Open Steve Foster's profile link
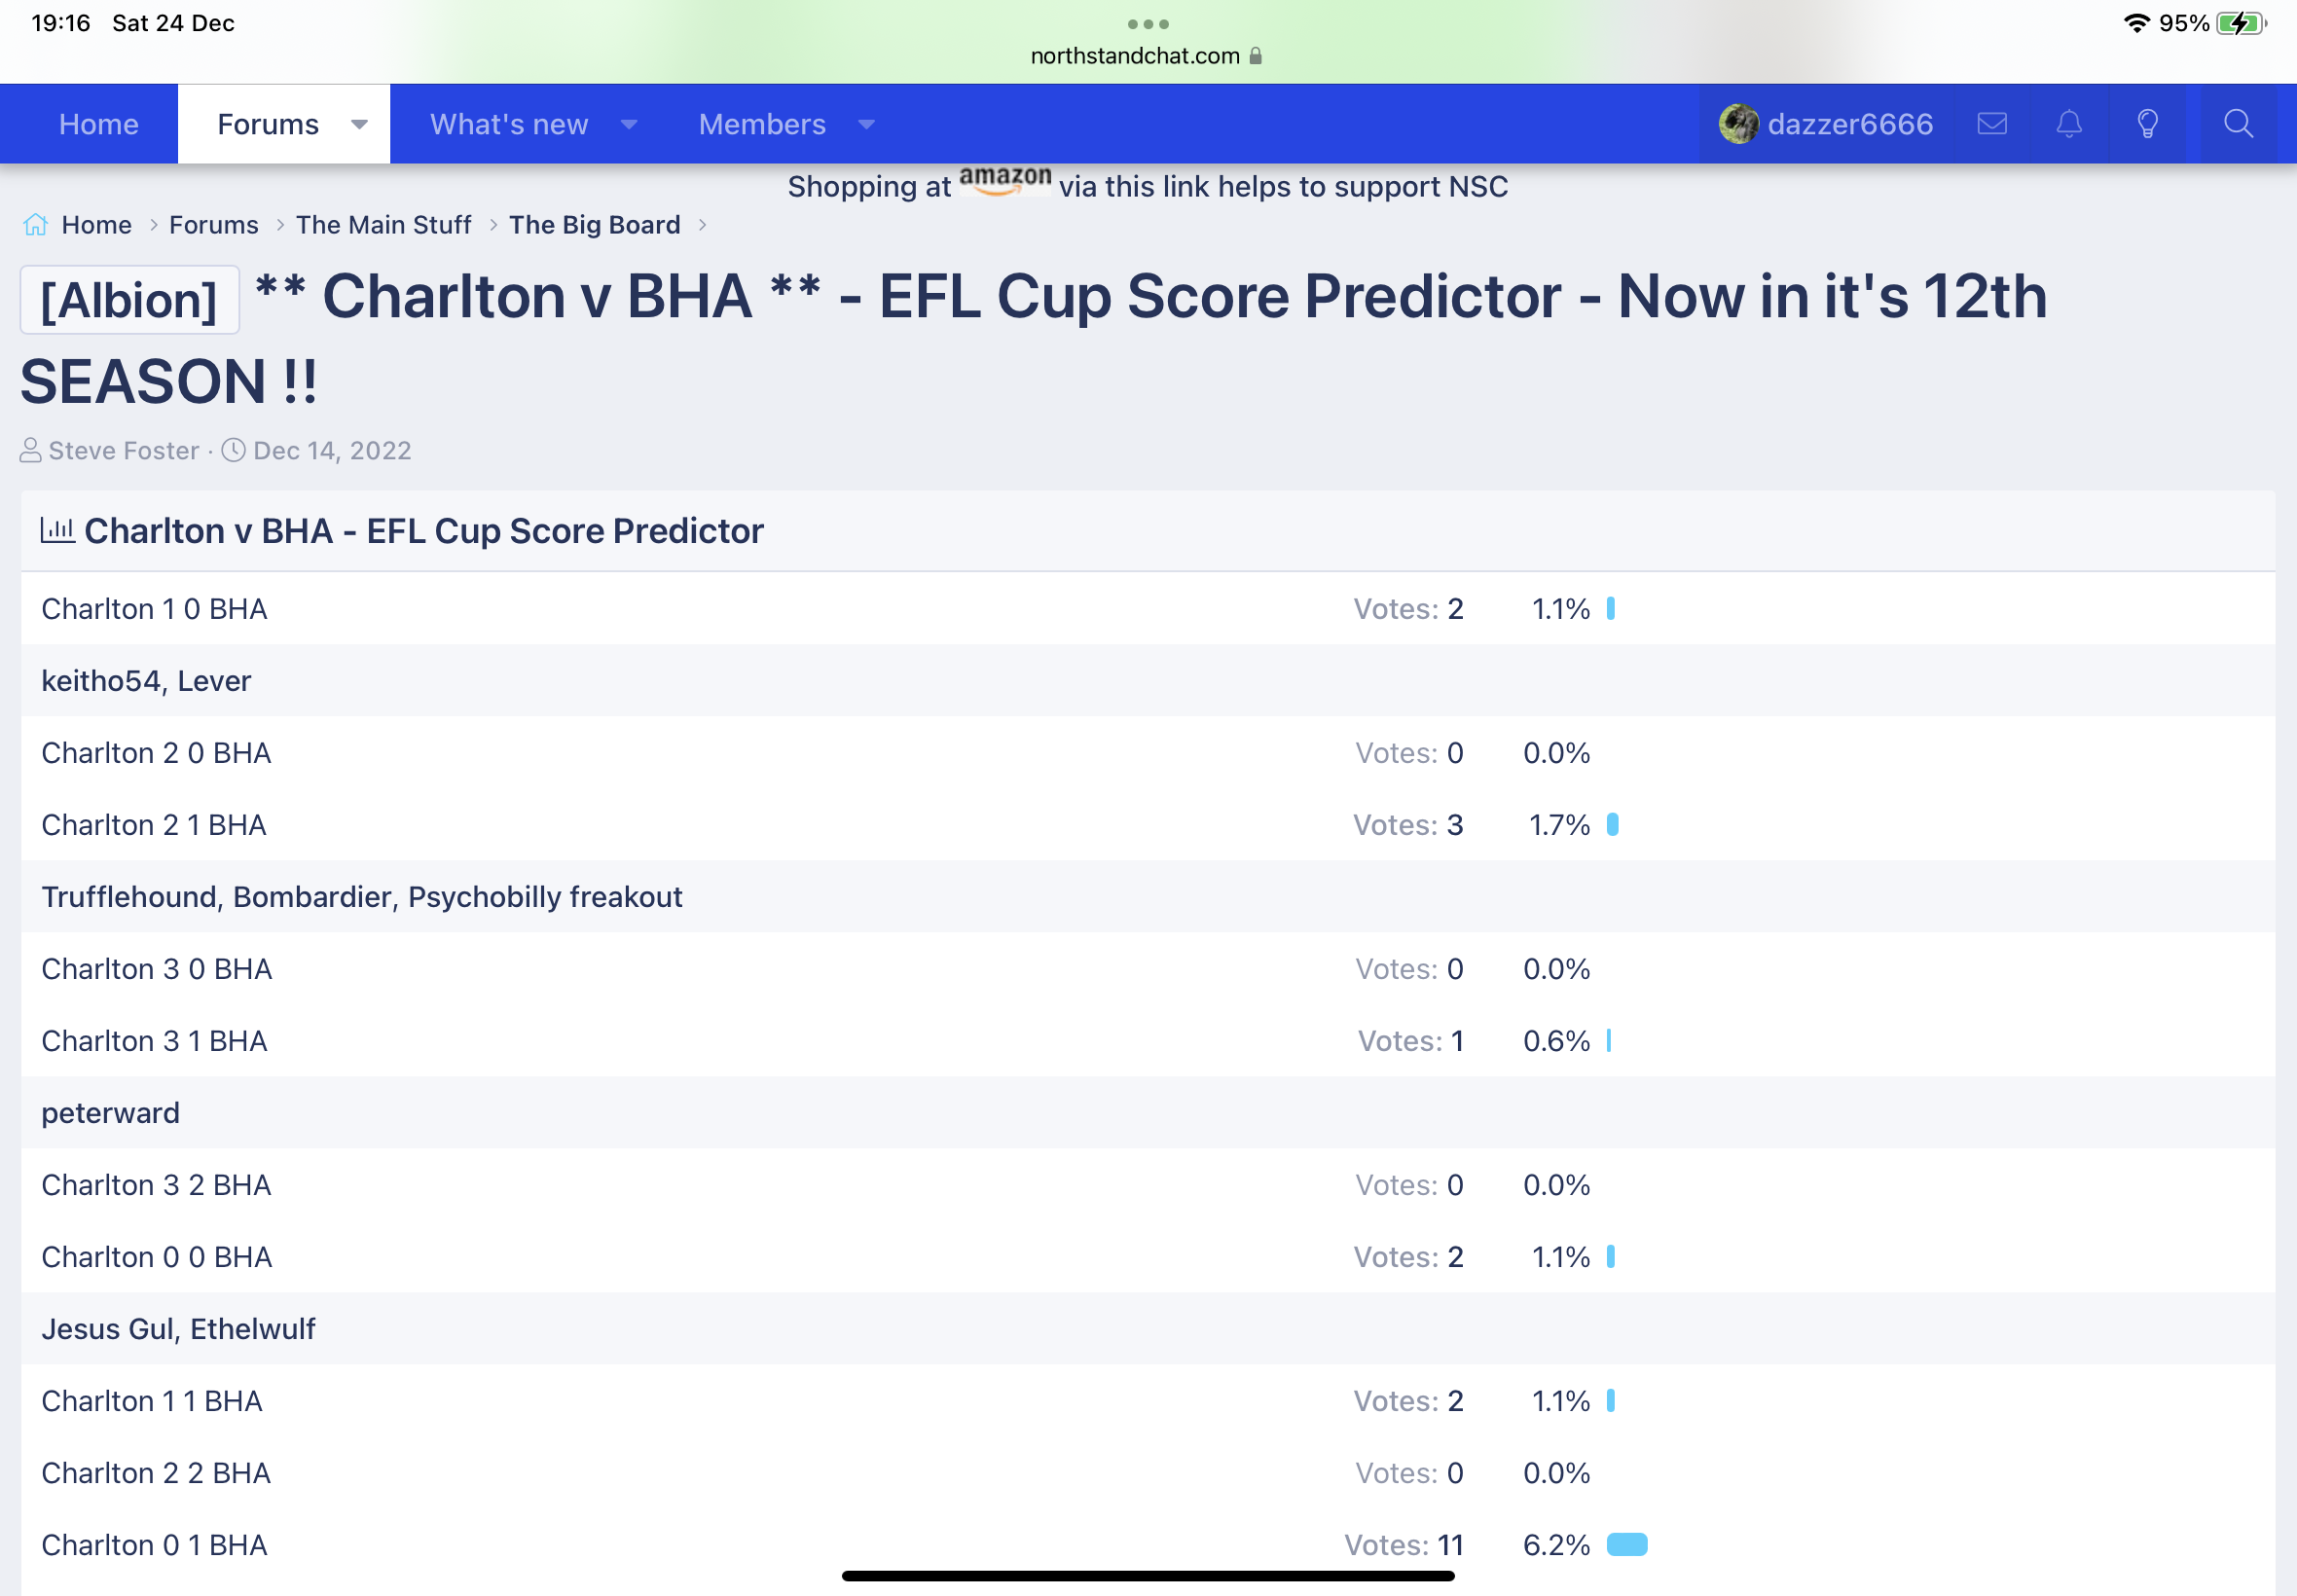This screenshot has width=2297, height=1596. [124, 451]
